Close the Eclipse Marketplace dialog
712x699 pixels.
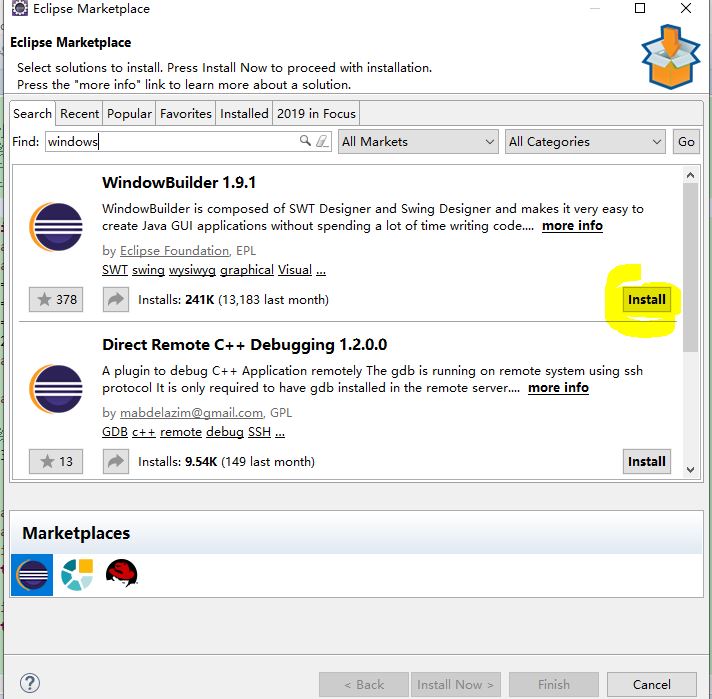(x=686, y=8)
